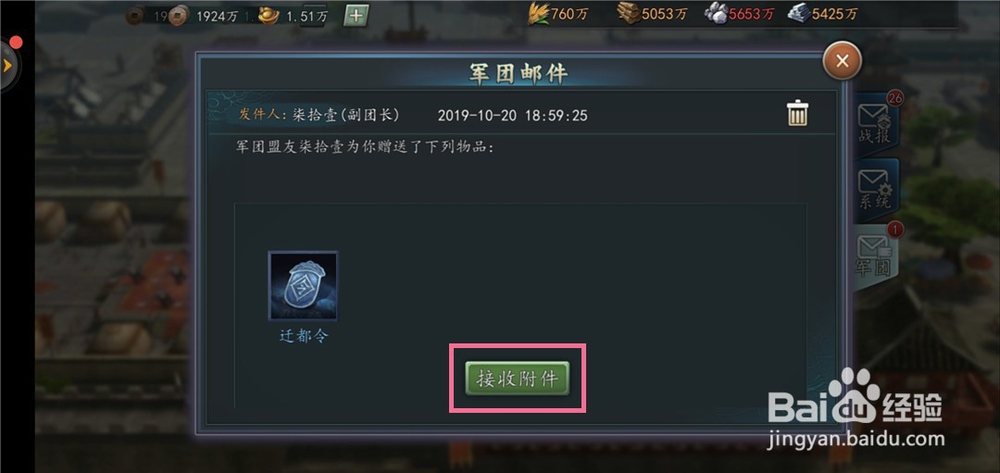Click the green plus to add gold

click(x=356, y=15)
